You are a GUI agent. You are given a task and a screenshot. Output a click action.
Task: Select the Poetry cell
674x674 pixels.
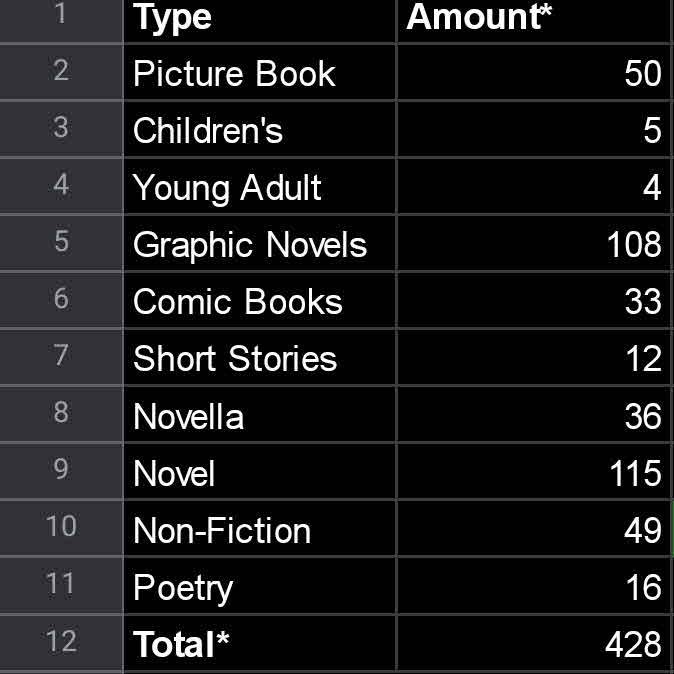pyautogui.click(x=258, y=587)
